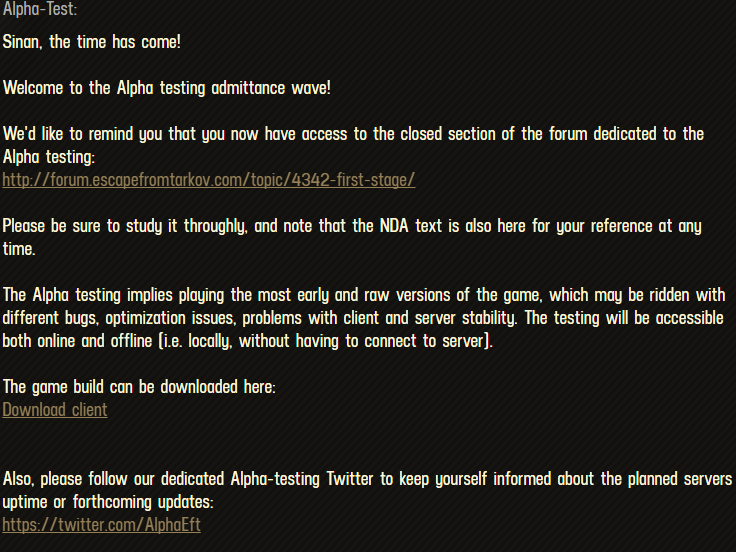This screenshot has height=552, width=736.
Task: Open the twitter.com/AlphaEft link
Action: tap(101, 525)
